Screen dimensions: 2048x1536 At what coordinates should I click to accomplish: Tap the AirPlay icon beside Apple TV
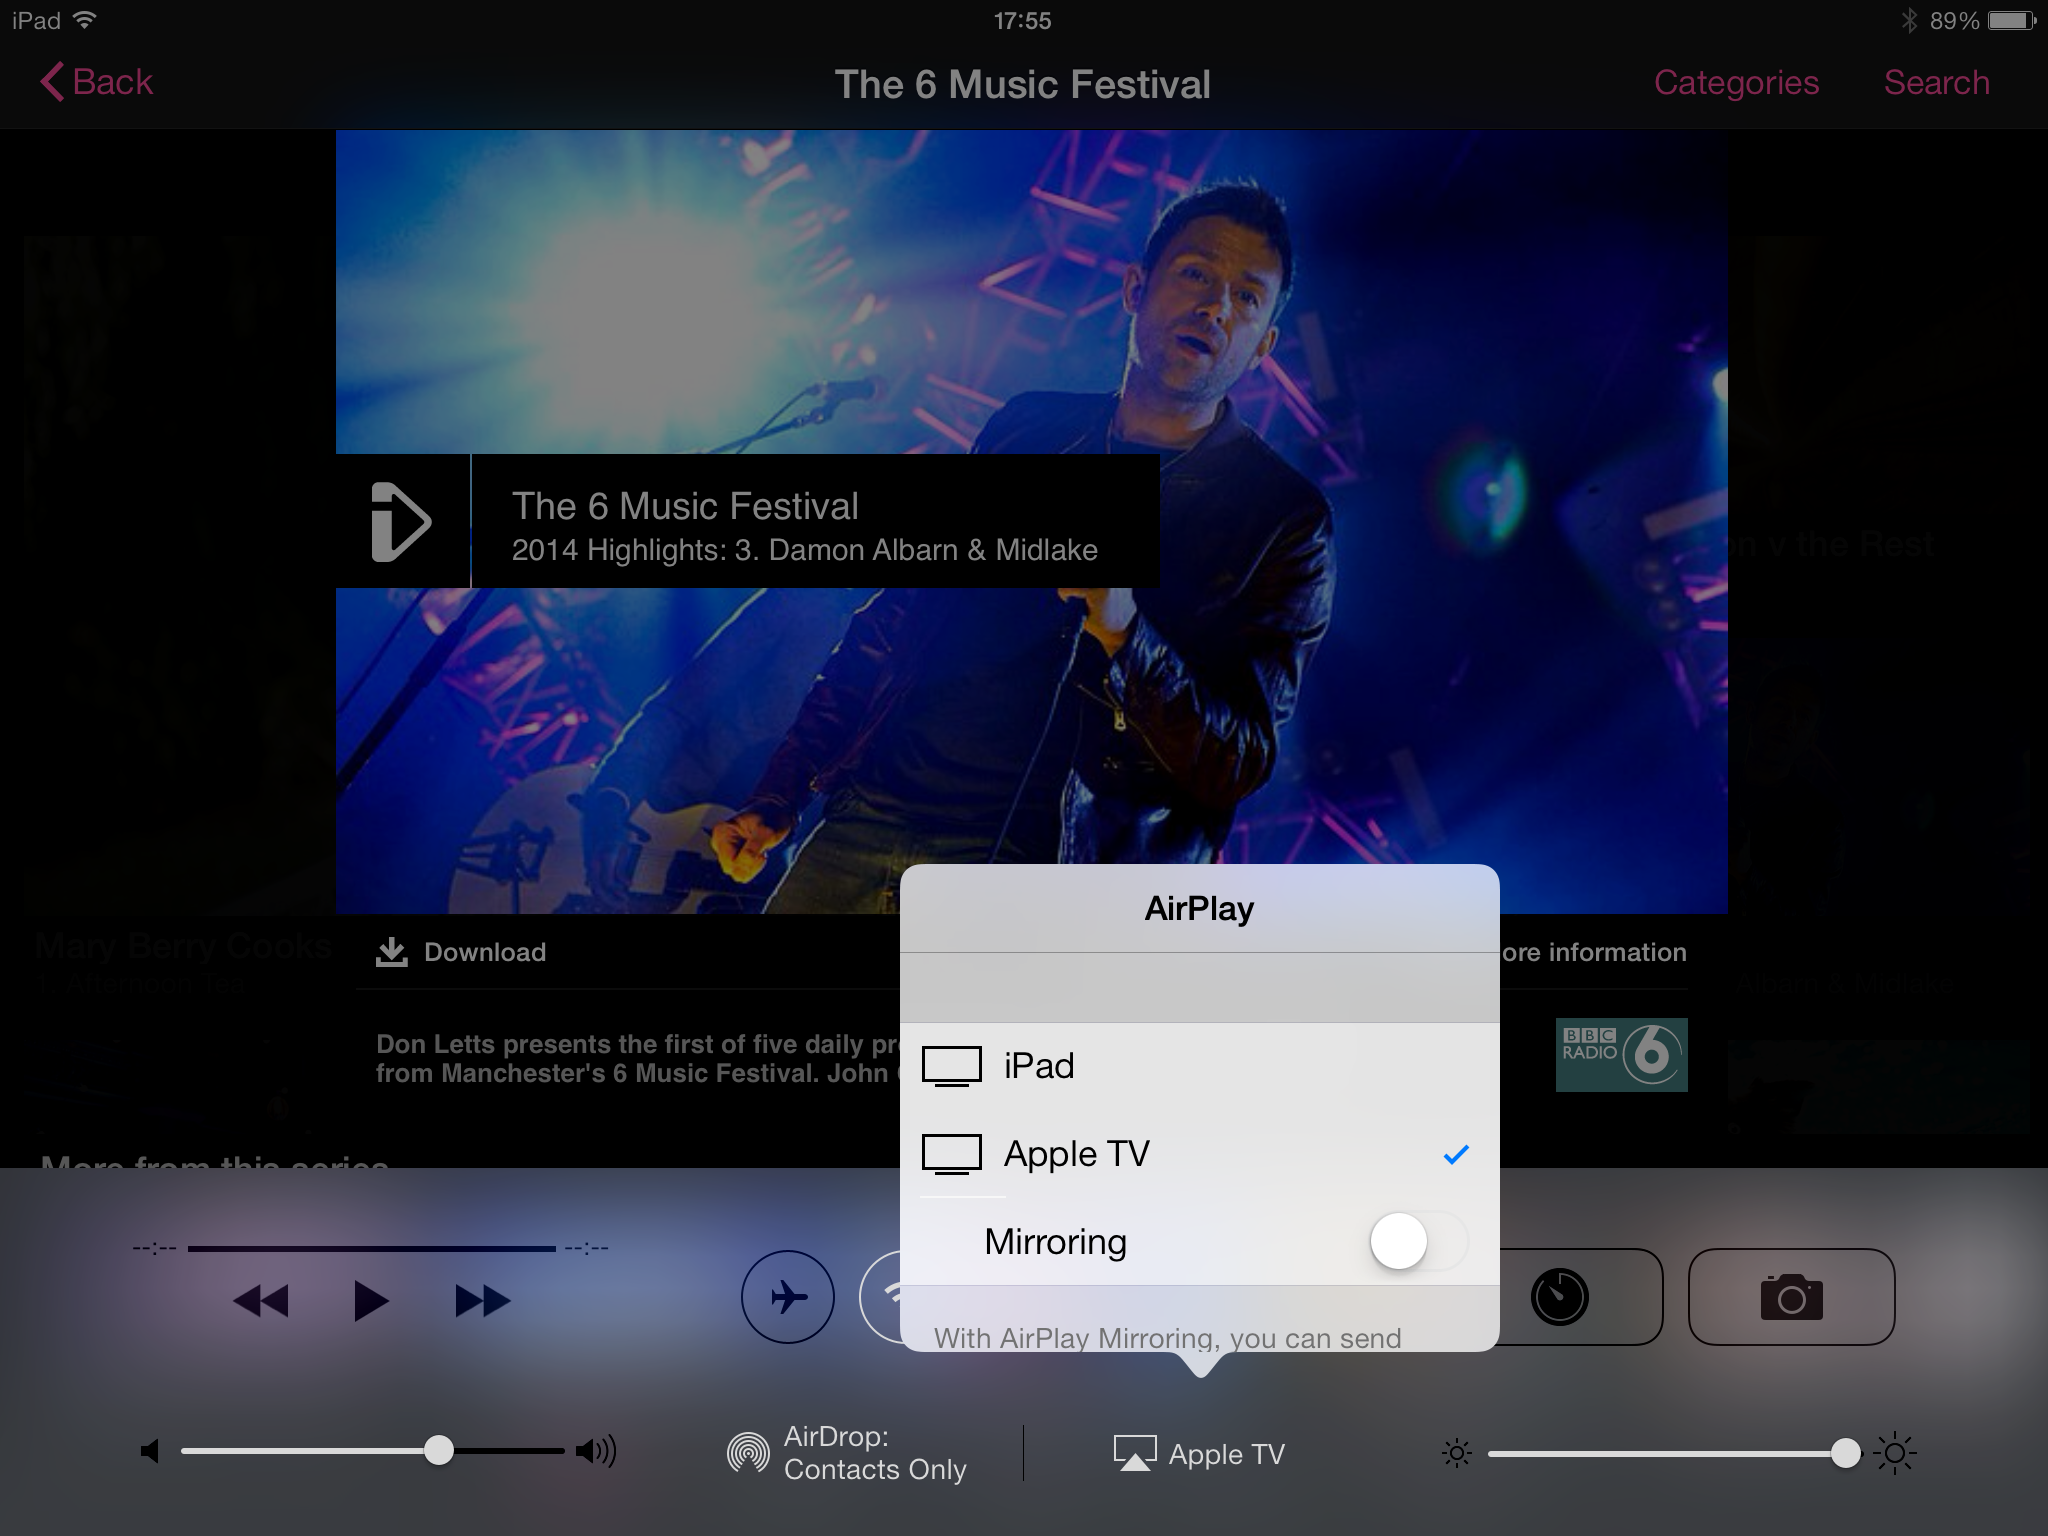pyautogui.click(x=1135, y=1453)
